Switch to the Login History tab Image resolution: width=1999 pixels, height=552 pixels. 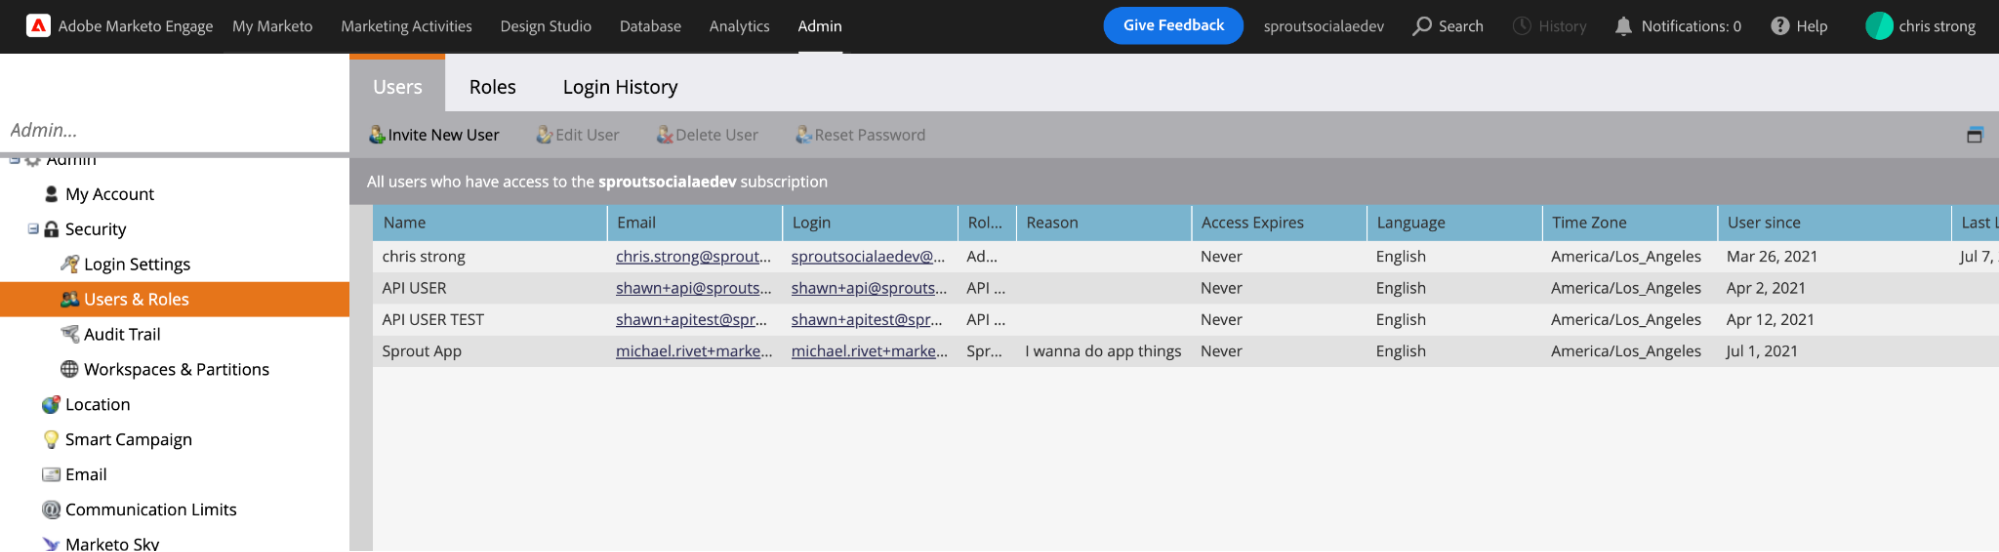620,87
